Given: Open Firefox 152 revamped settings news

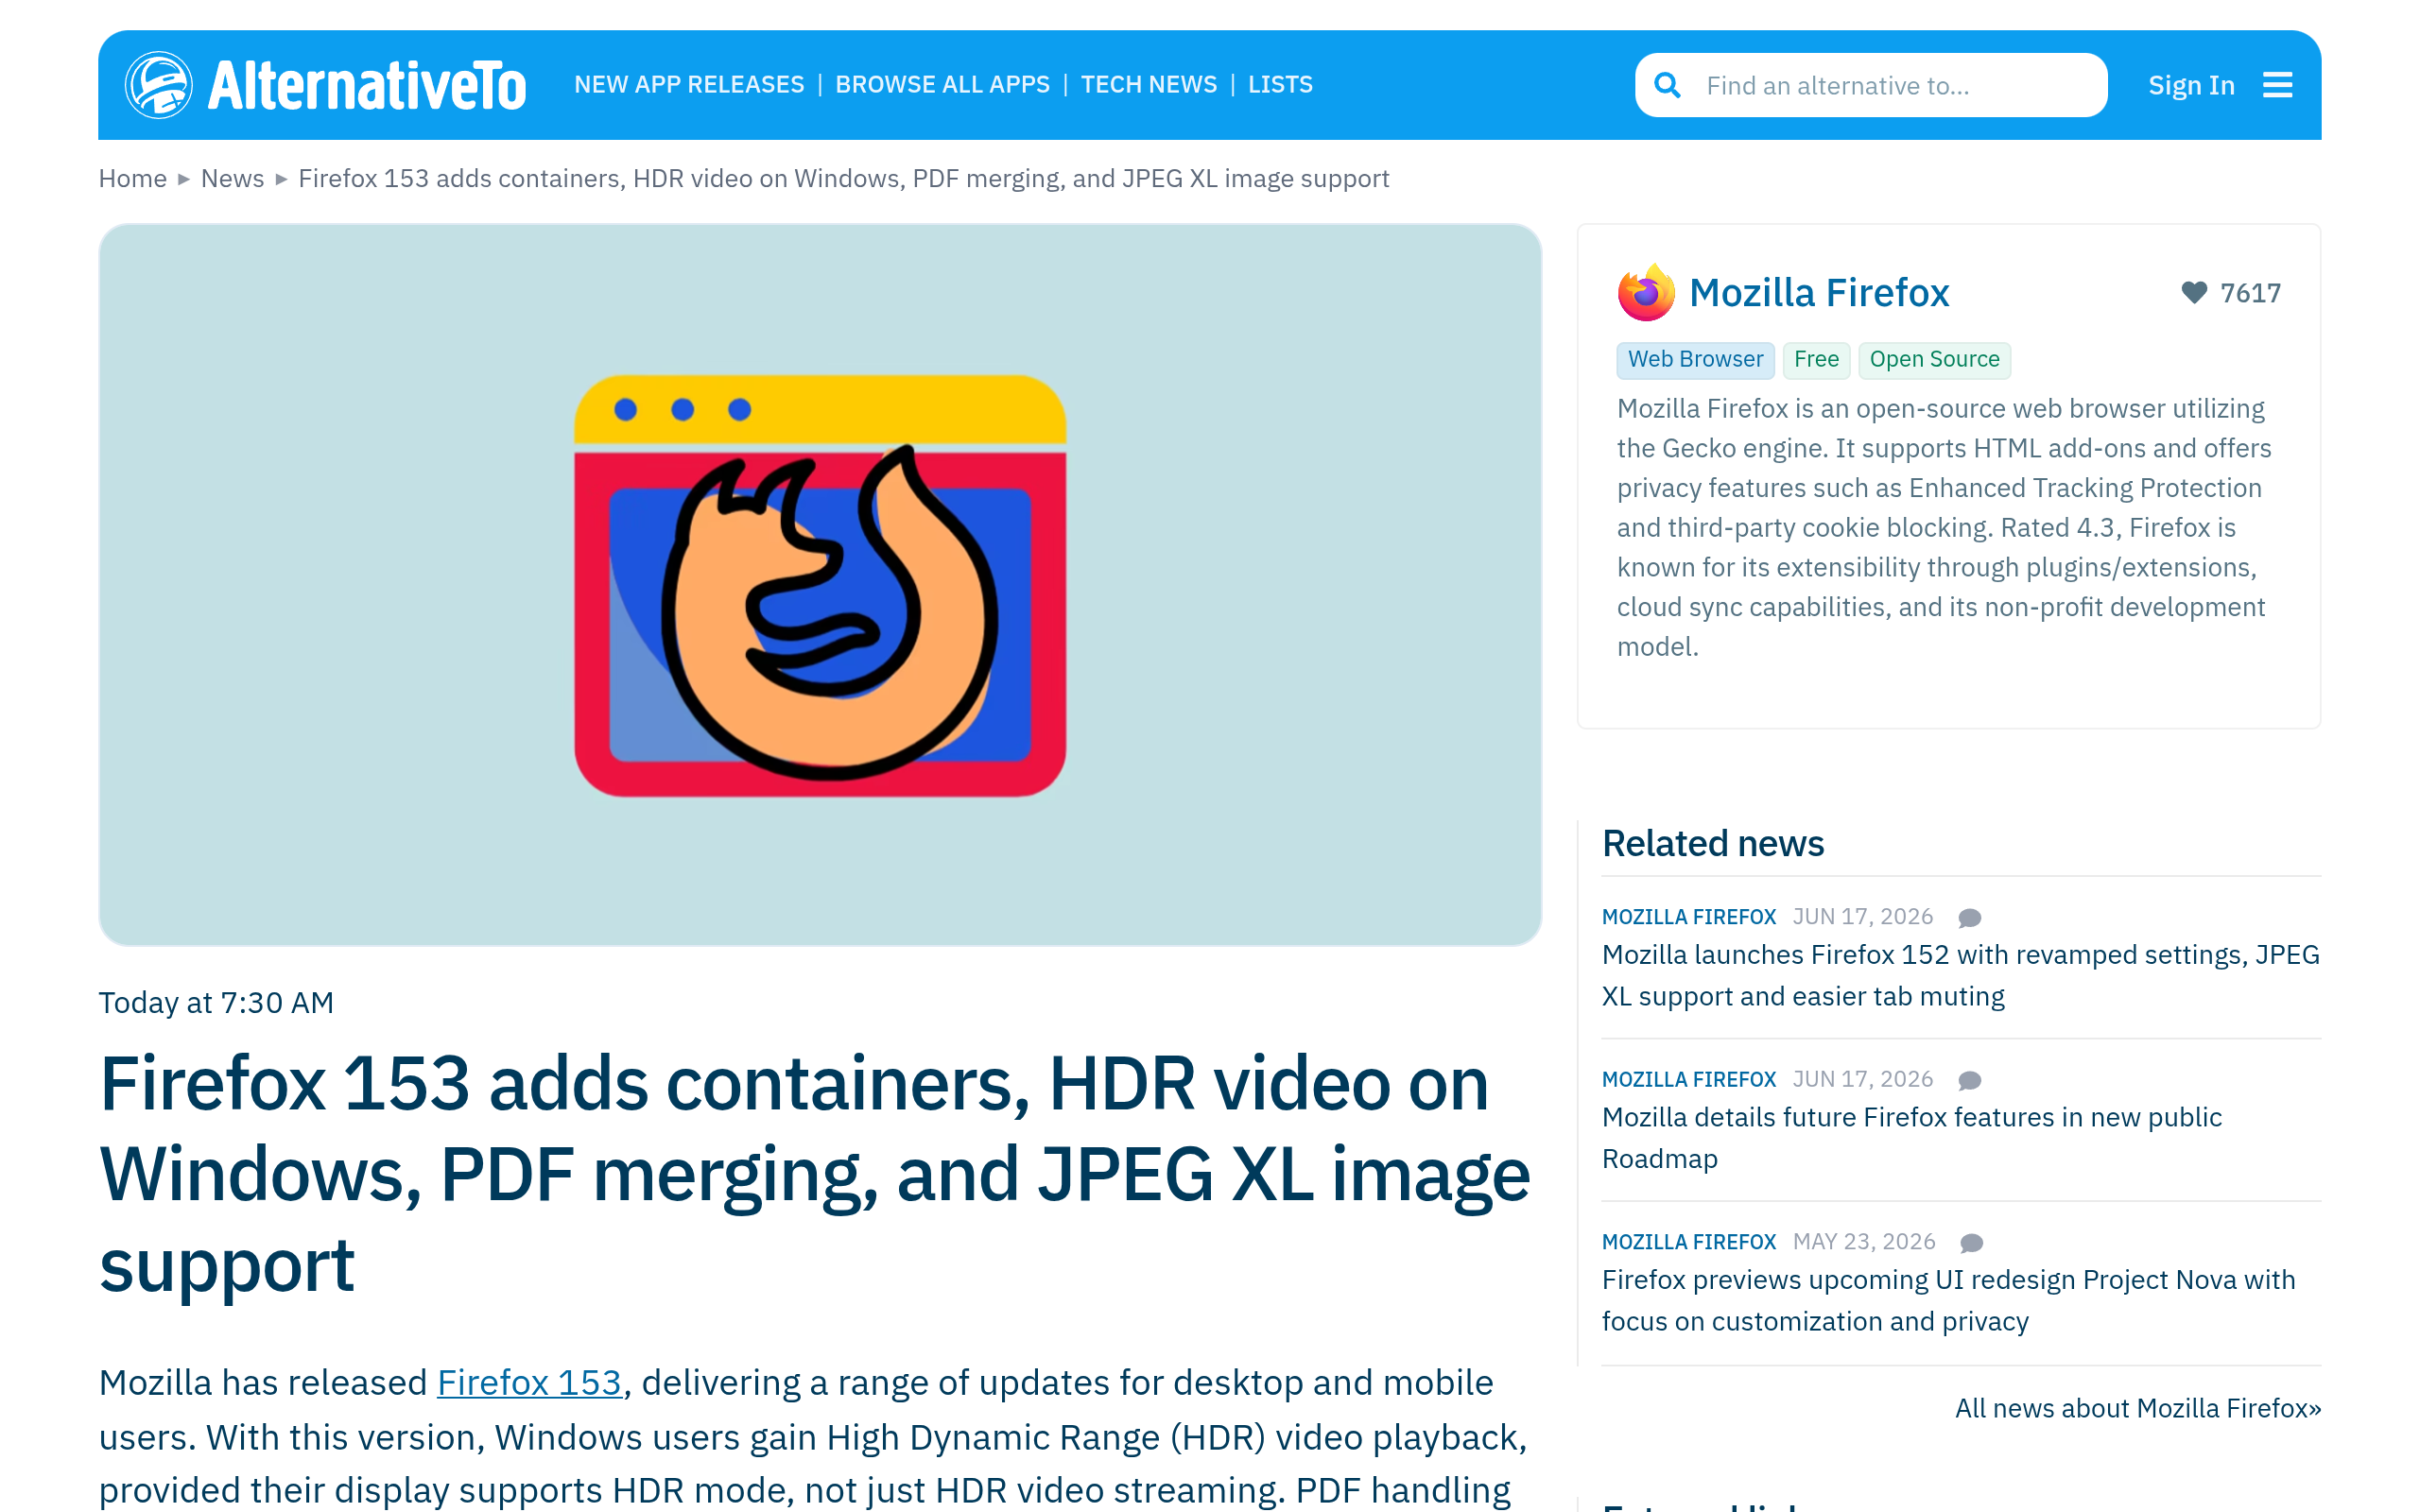Looking at the screenshot, I should tap(1960, 975).
